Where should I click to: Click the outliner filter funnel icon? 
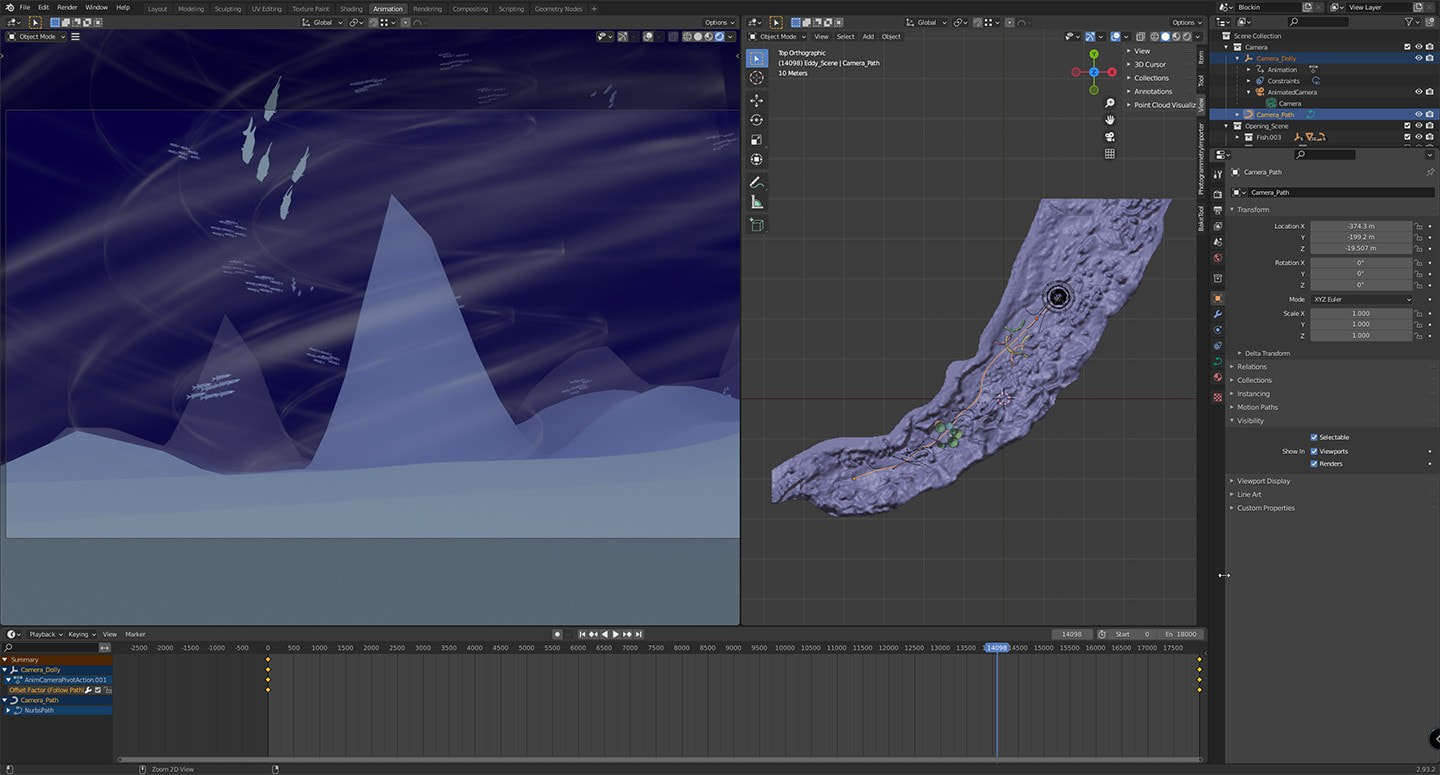(x=1408, y=21)
